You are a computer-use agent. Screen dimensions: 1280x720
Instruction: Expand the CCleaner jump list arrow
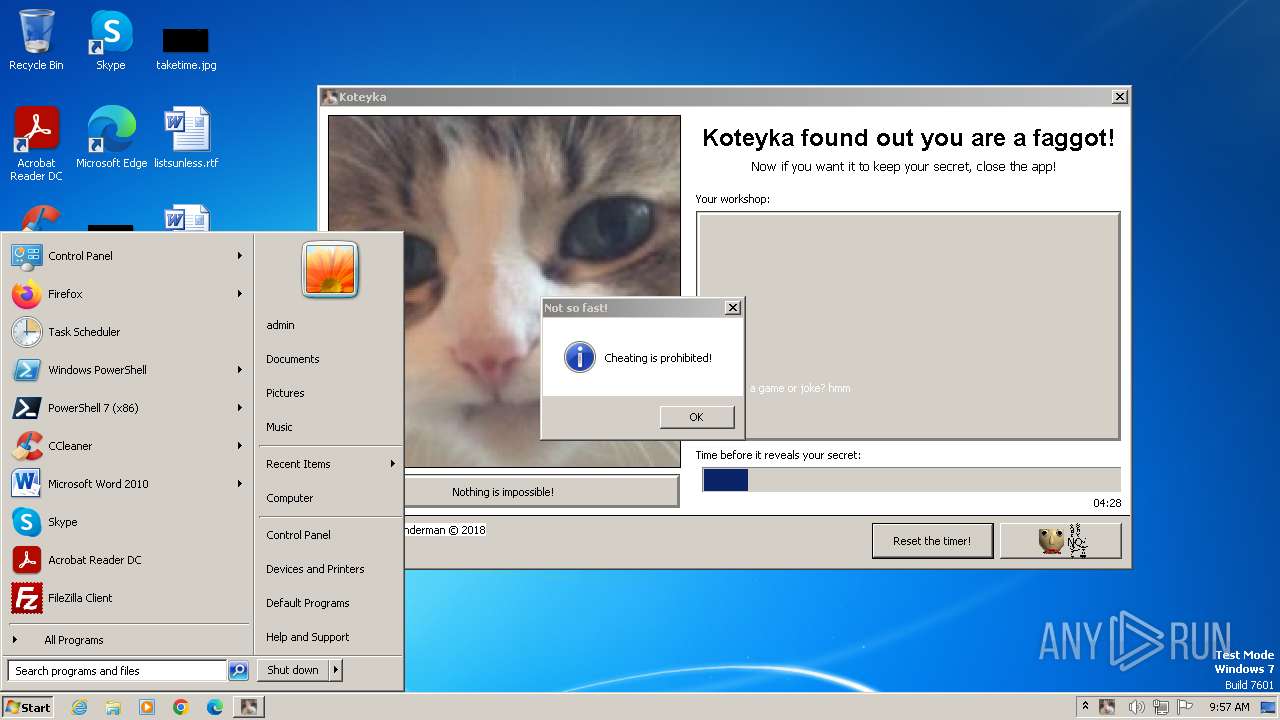[x=240, y=446]
